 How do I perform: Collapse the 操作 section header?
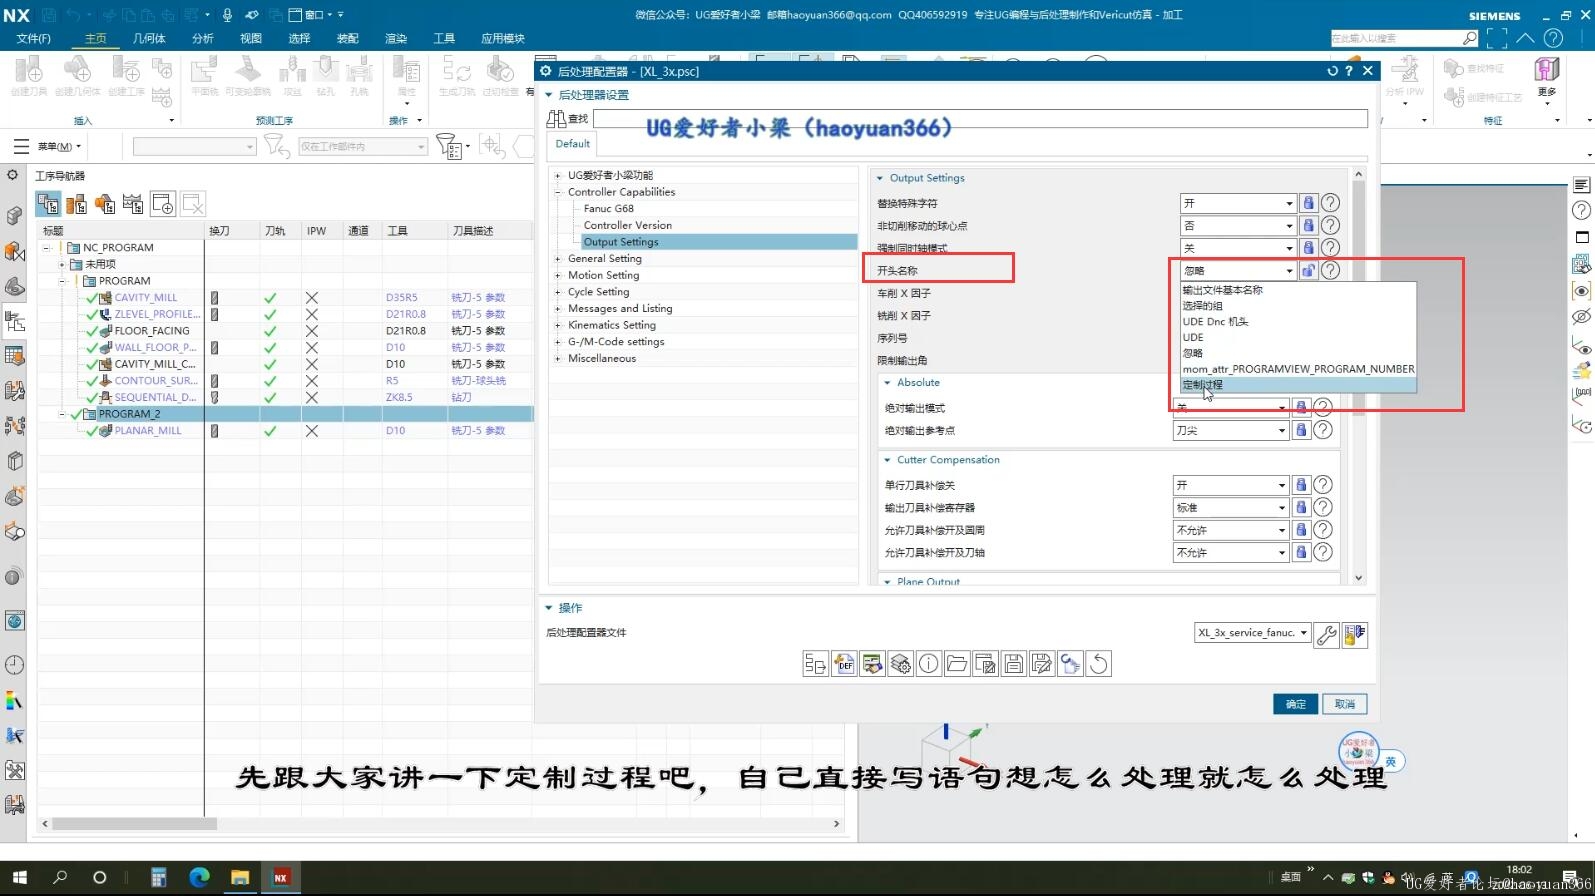point(548,608)
